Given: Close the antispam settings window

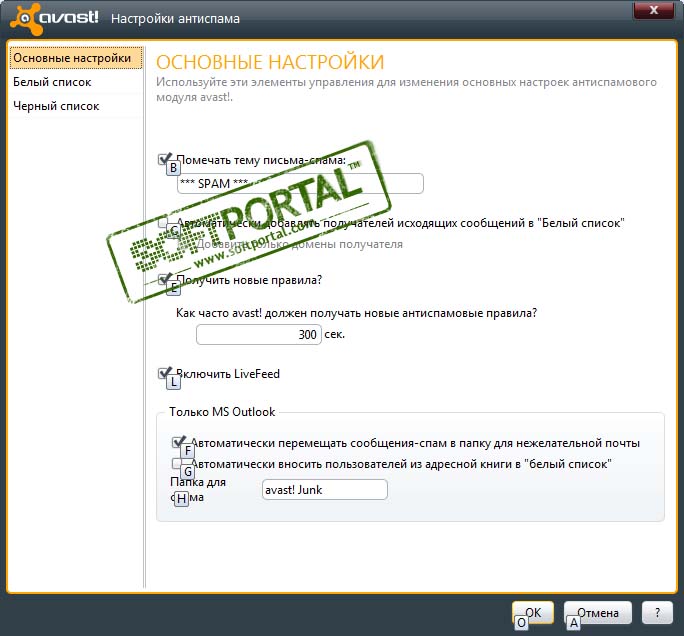Looking at the screenshot, I should click(653, 10).
